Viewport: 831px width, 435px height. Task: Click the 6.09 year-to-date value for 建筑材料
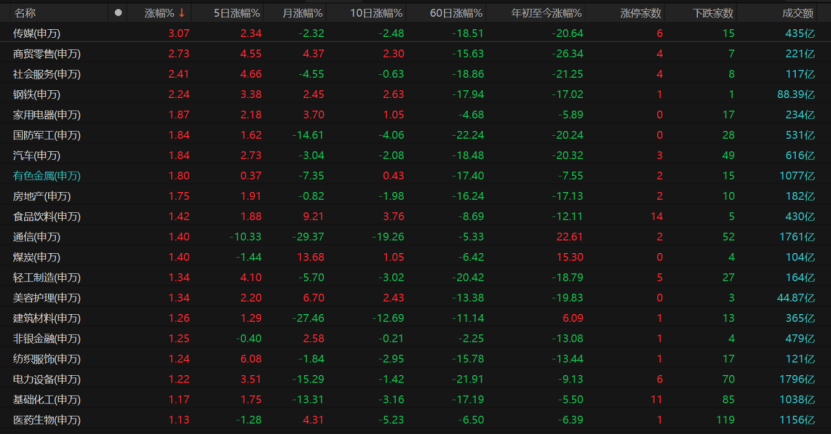click(x=572, y=318)
